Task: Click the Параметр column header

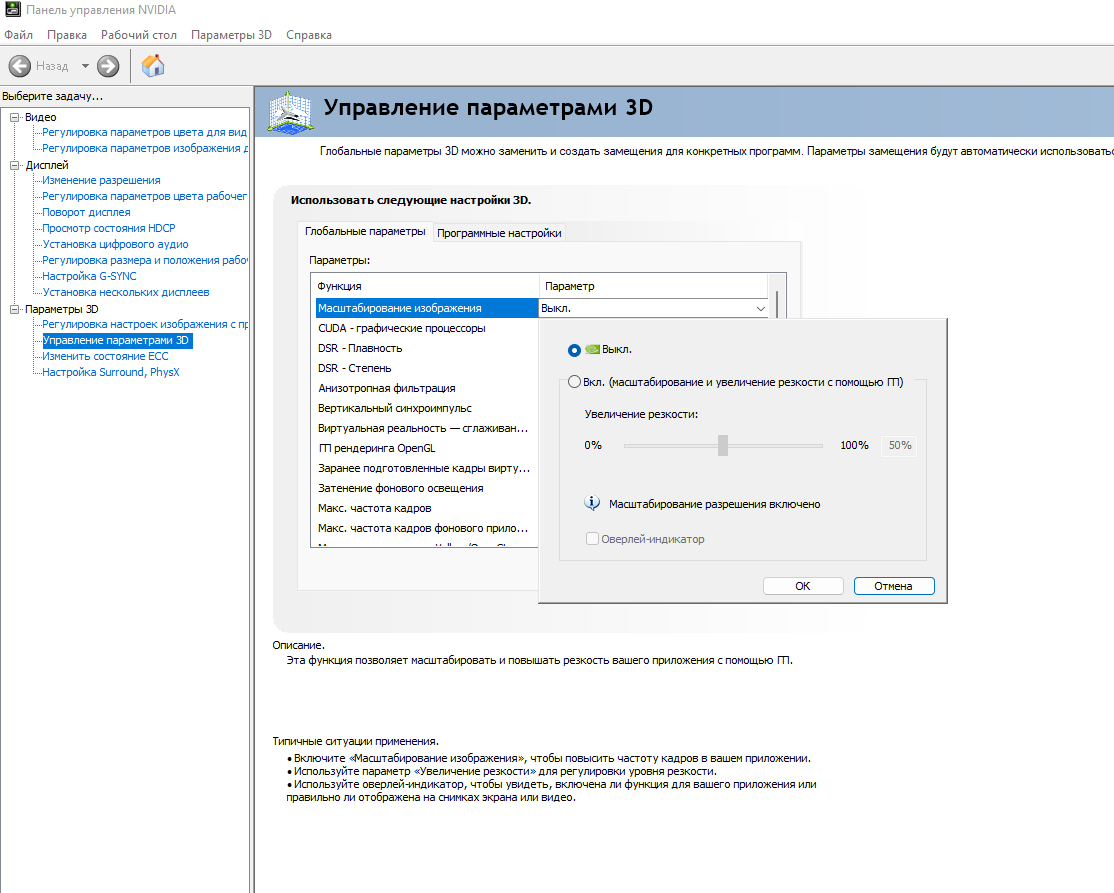Action: (x=654, y=286)
